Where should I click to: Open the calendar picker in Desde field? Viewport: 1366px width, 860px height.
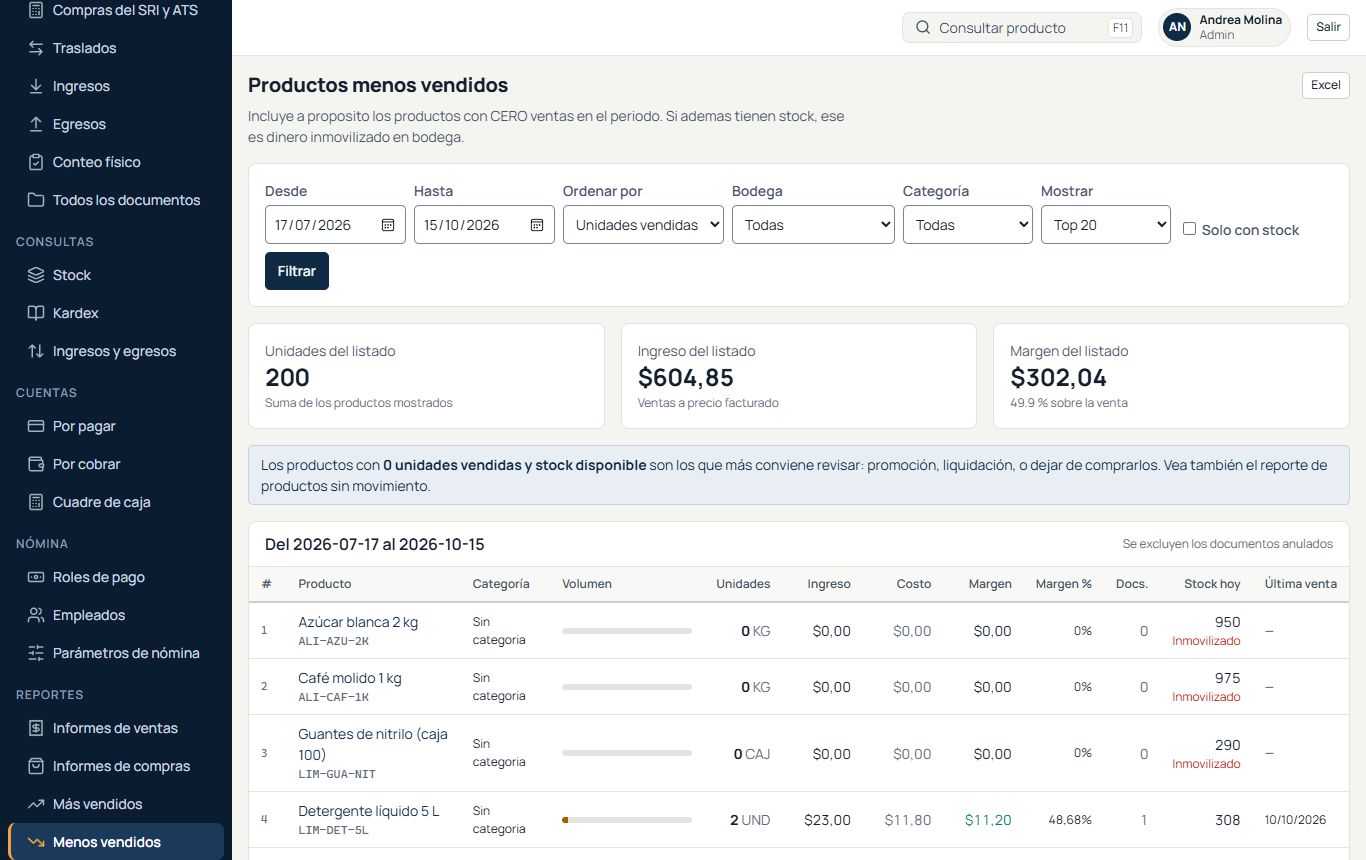(388, 225)
